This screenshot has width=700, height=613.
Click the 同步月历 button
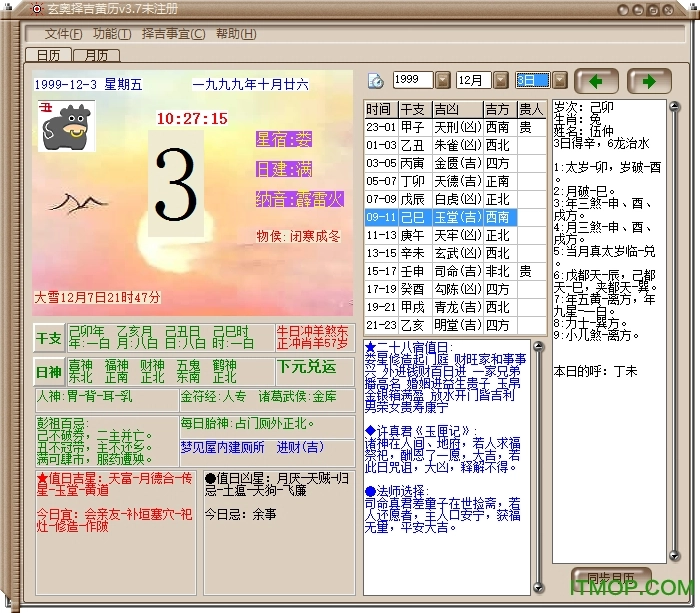tap(611, 578)
